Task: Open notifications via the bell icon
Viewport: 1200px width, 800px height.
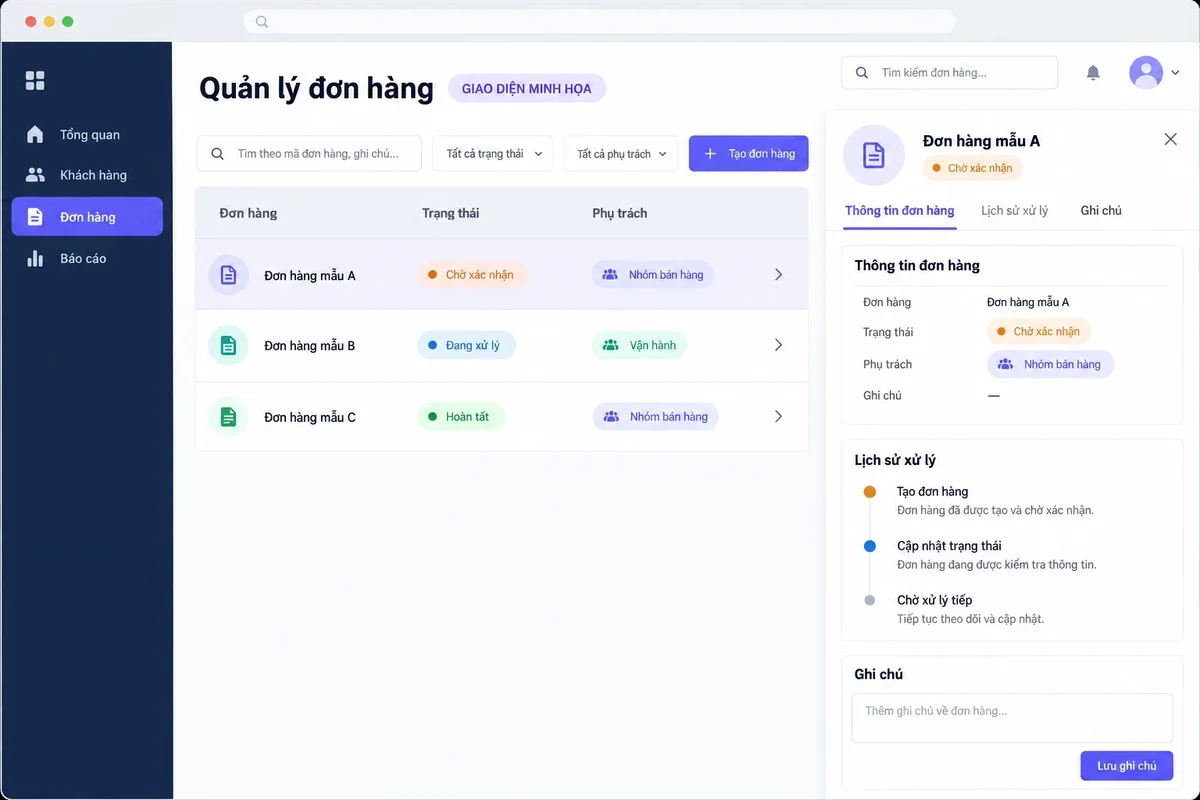Action: (x=1093, y=73)
